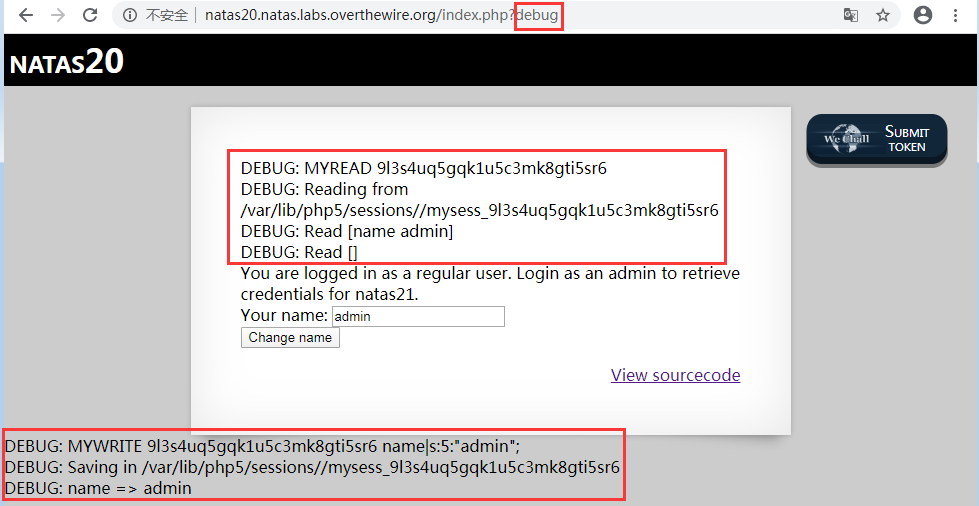Focus the Your name input field
This screenshot has width=979, height=506.
pos(418,316)
